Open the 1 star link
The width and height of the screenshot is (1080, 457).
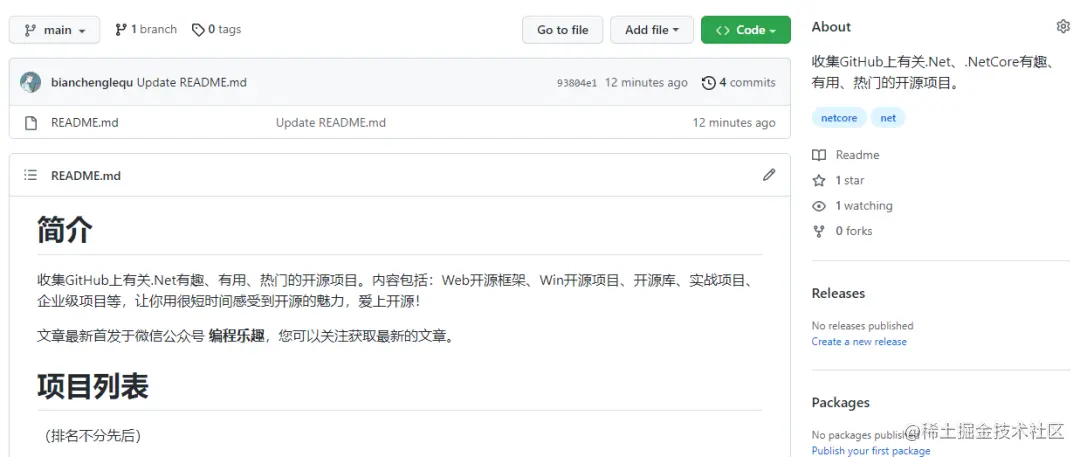point(849,181)
